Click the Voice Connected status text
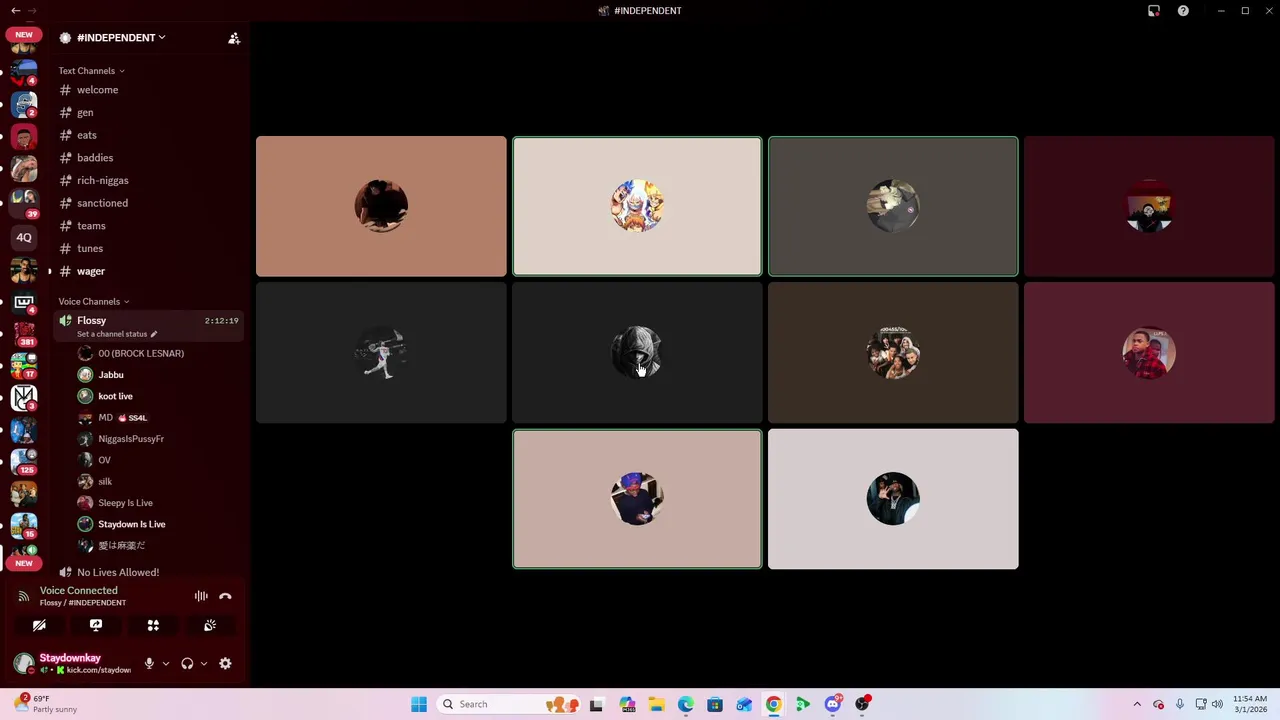1280x720 pixels. point(78,590)
